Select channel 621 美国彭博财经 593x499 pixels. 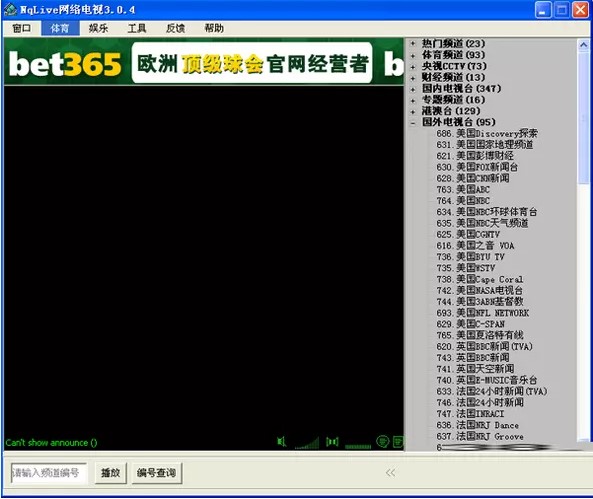click(475, 156)
